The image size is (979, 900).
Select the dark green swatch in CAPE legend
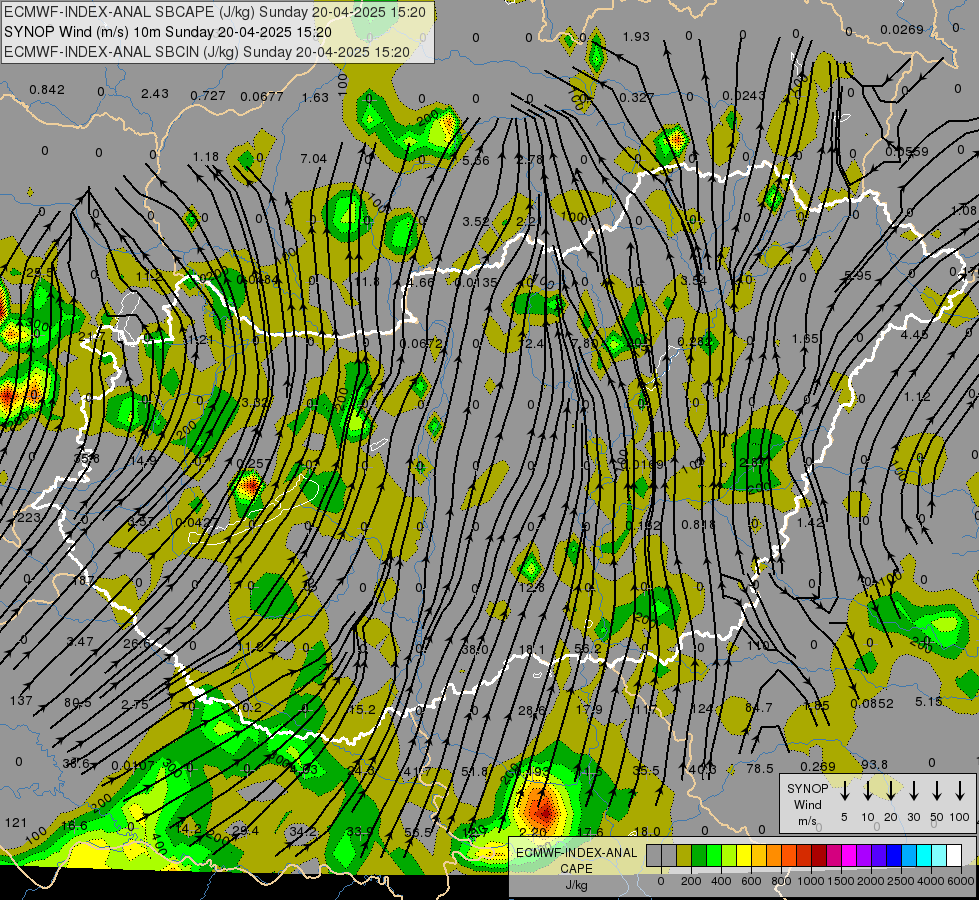coord(699,856)
